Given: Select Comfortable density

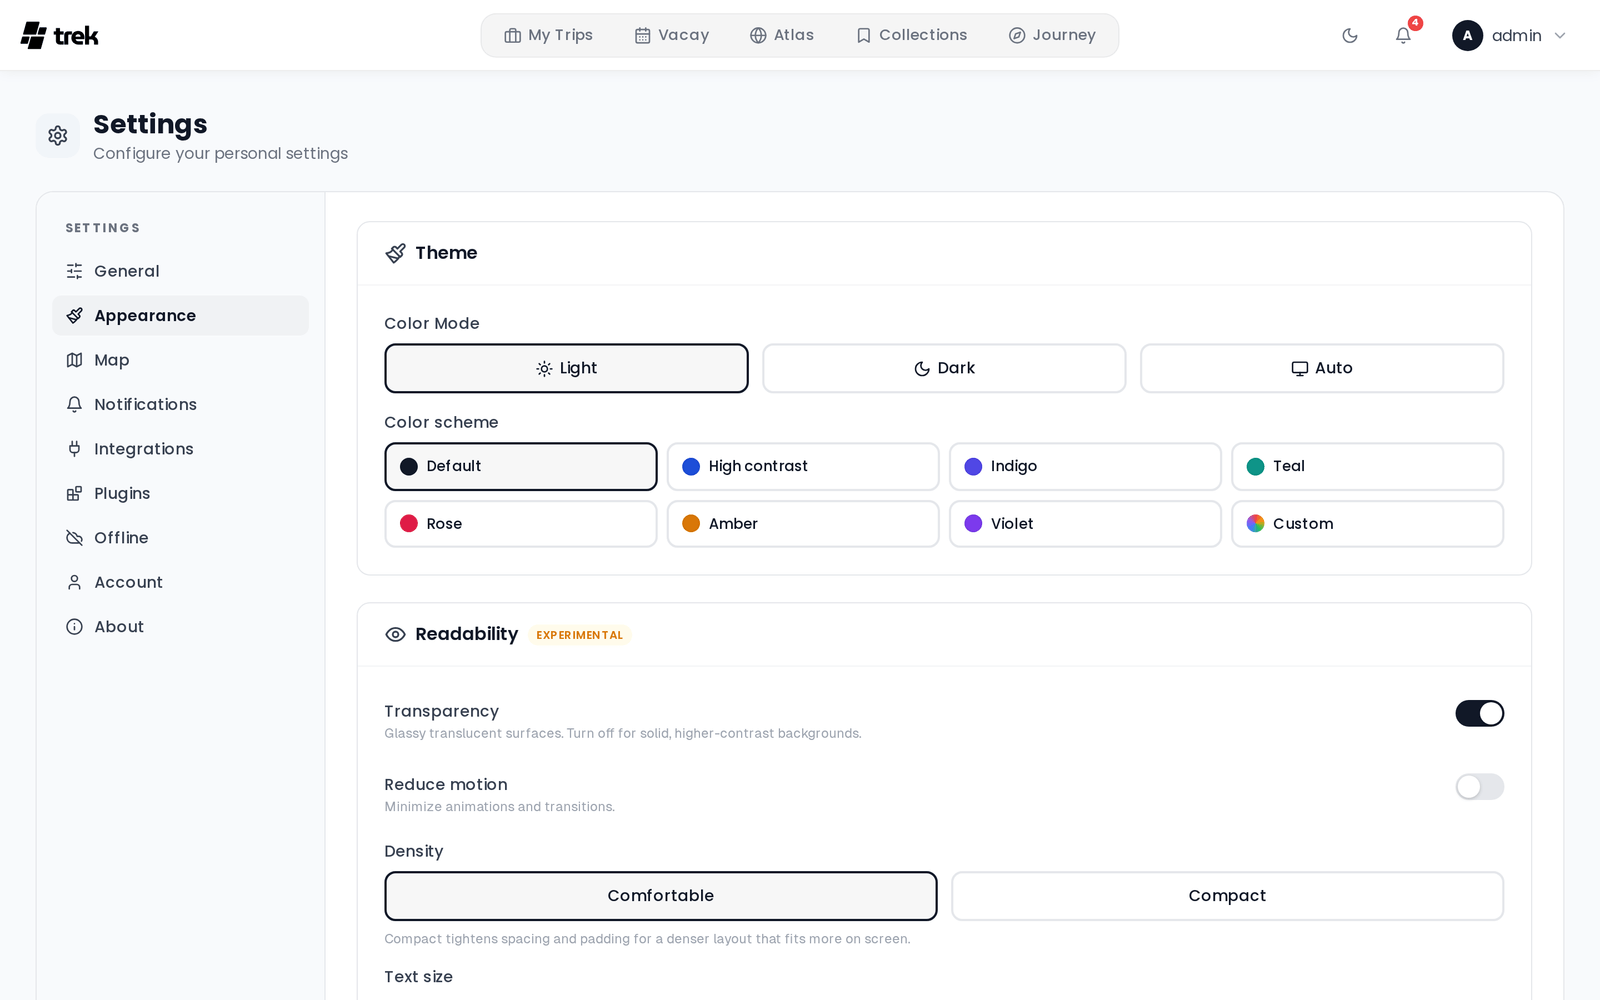Looking at the screenshot, I should pyautogui.click(x=661, y=896).
